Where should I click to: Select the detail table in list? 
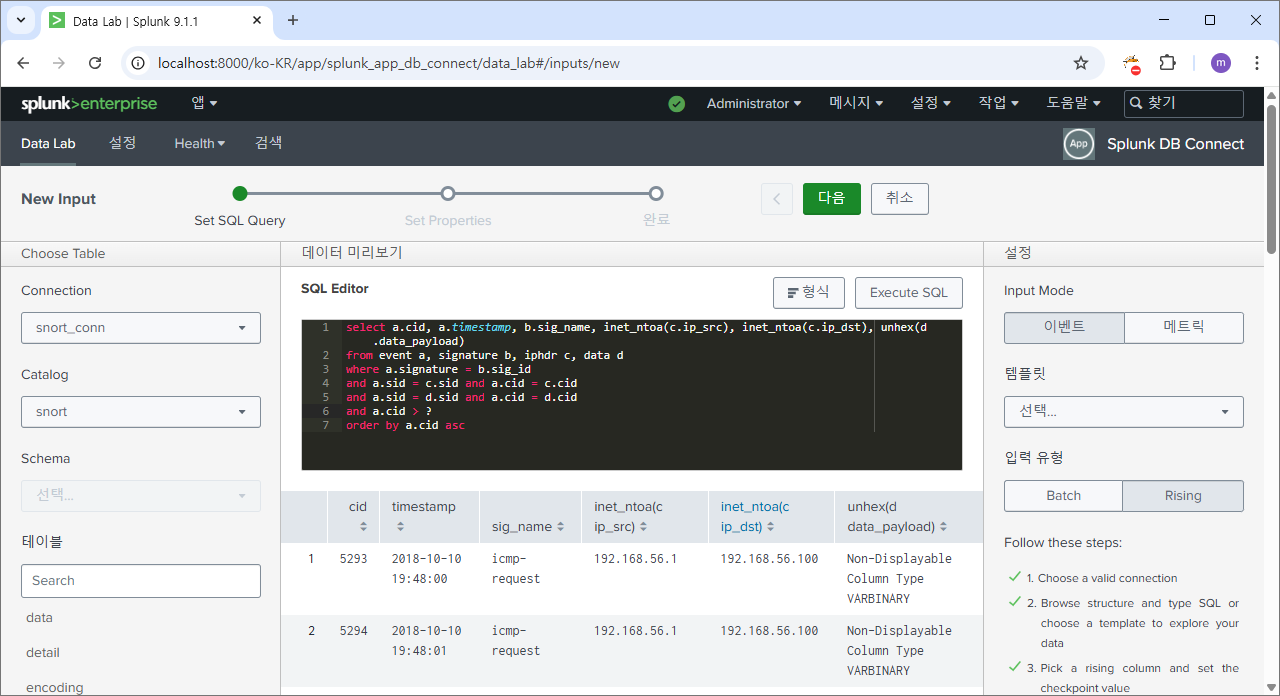coord(43,653)
